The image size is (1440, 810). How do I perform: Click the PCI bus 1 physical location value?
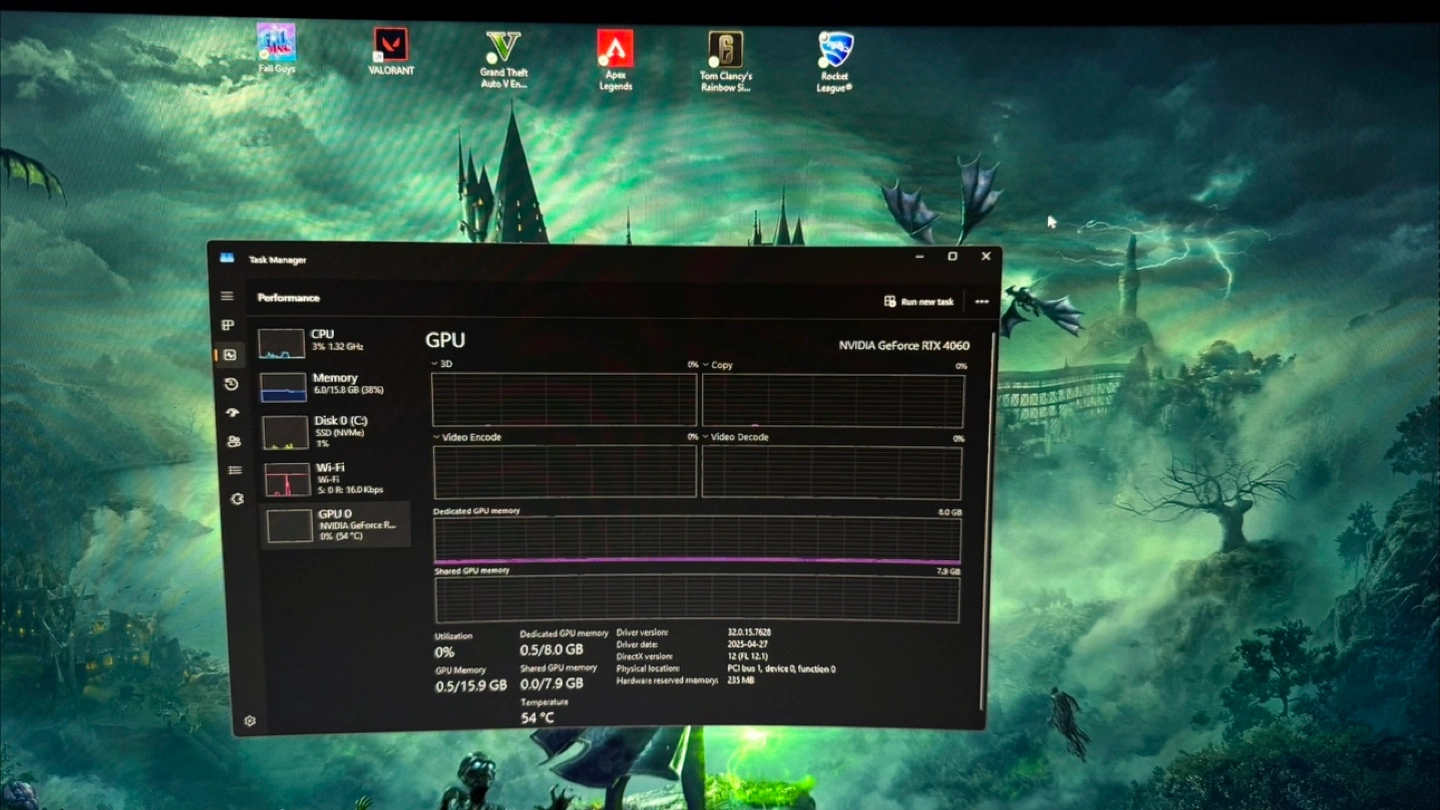click(x=781, y=669)
